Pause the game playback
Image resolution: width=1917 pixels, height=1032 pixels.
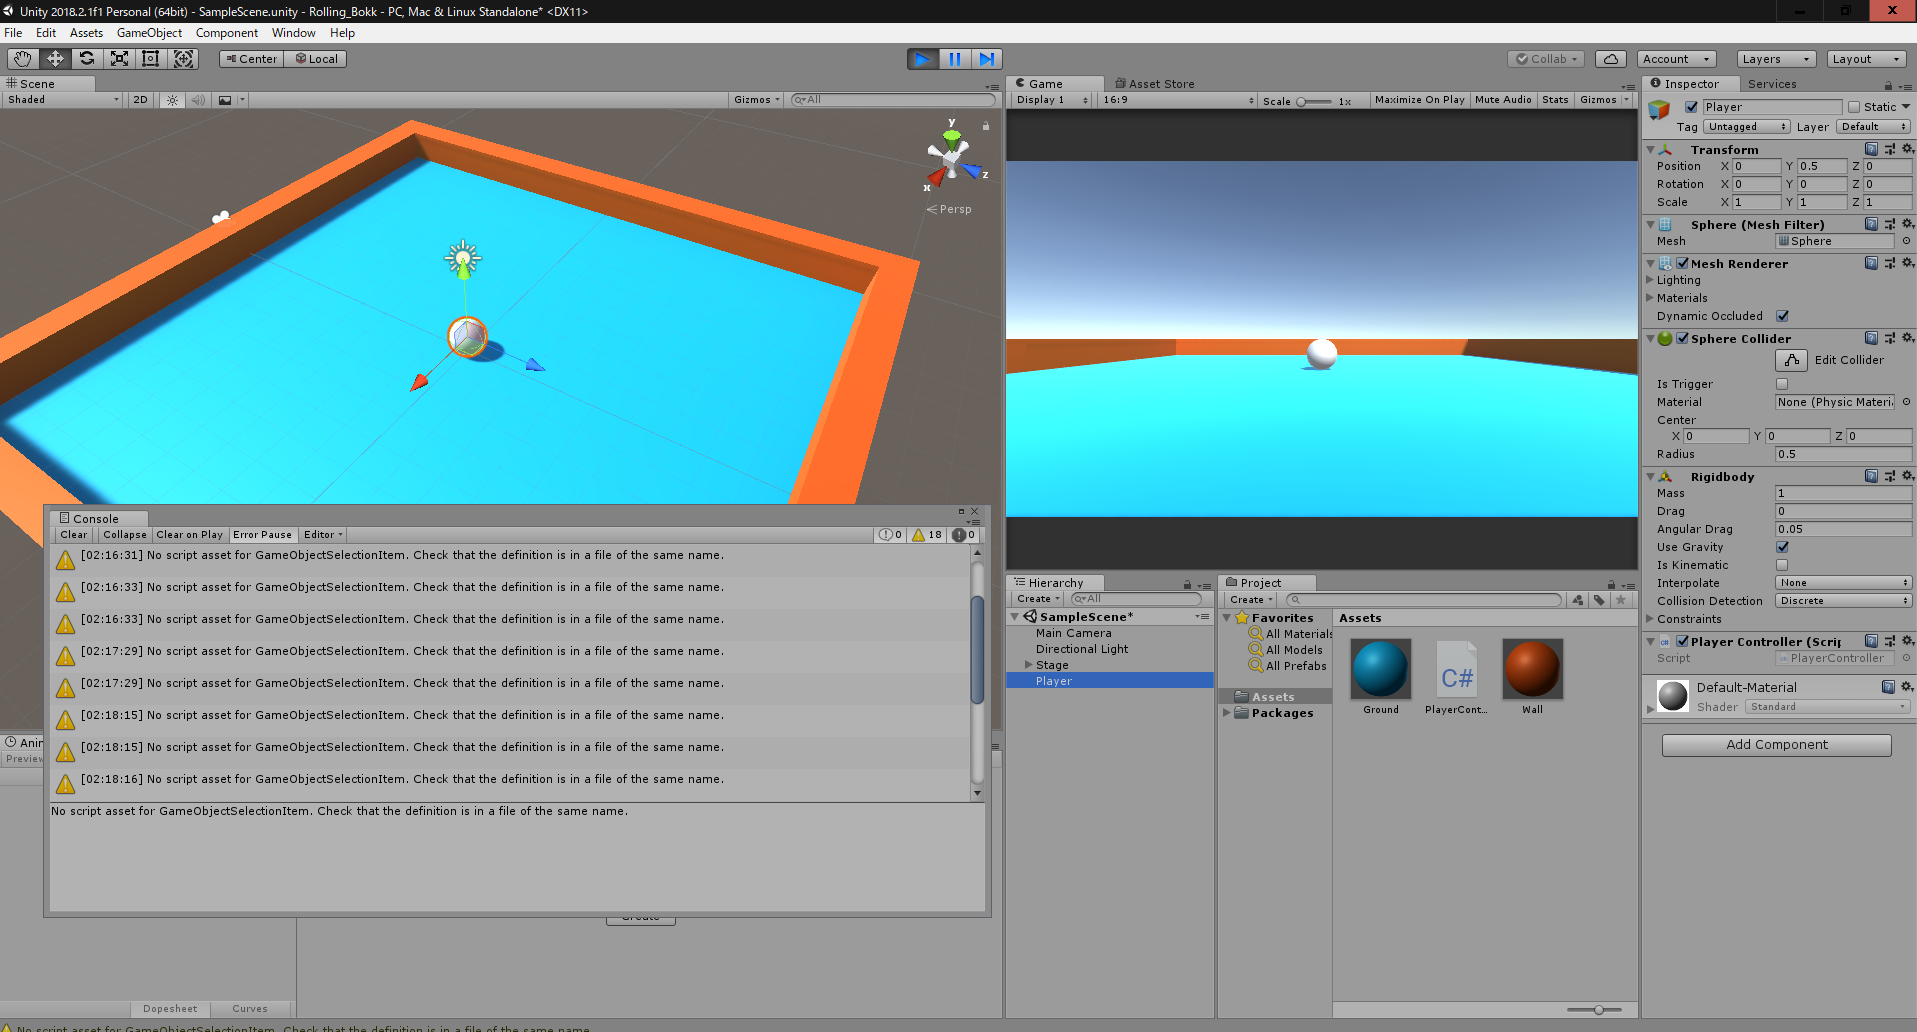pos(955,59)
